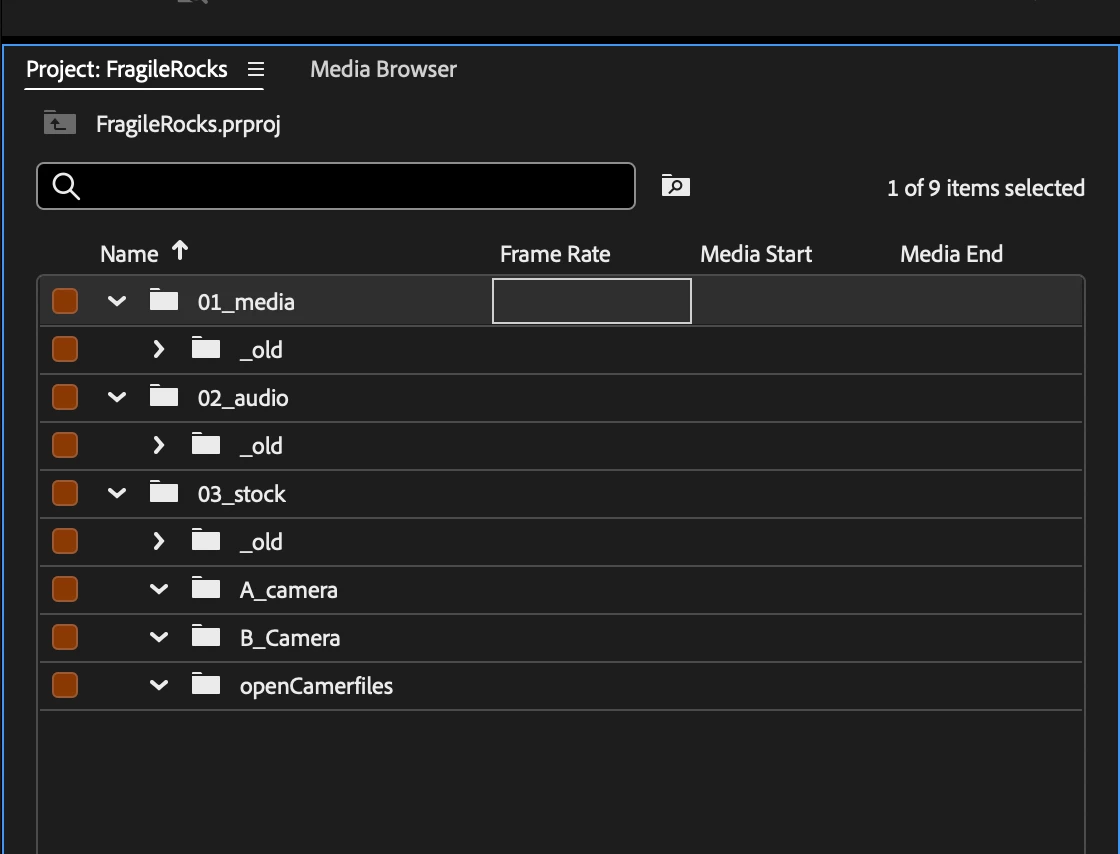The image size is (1120, 854).
Task: Click the Find/create search bin icon
Action: click(675, 186)
